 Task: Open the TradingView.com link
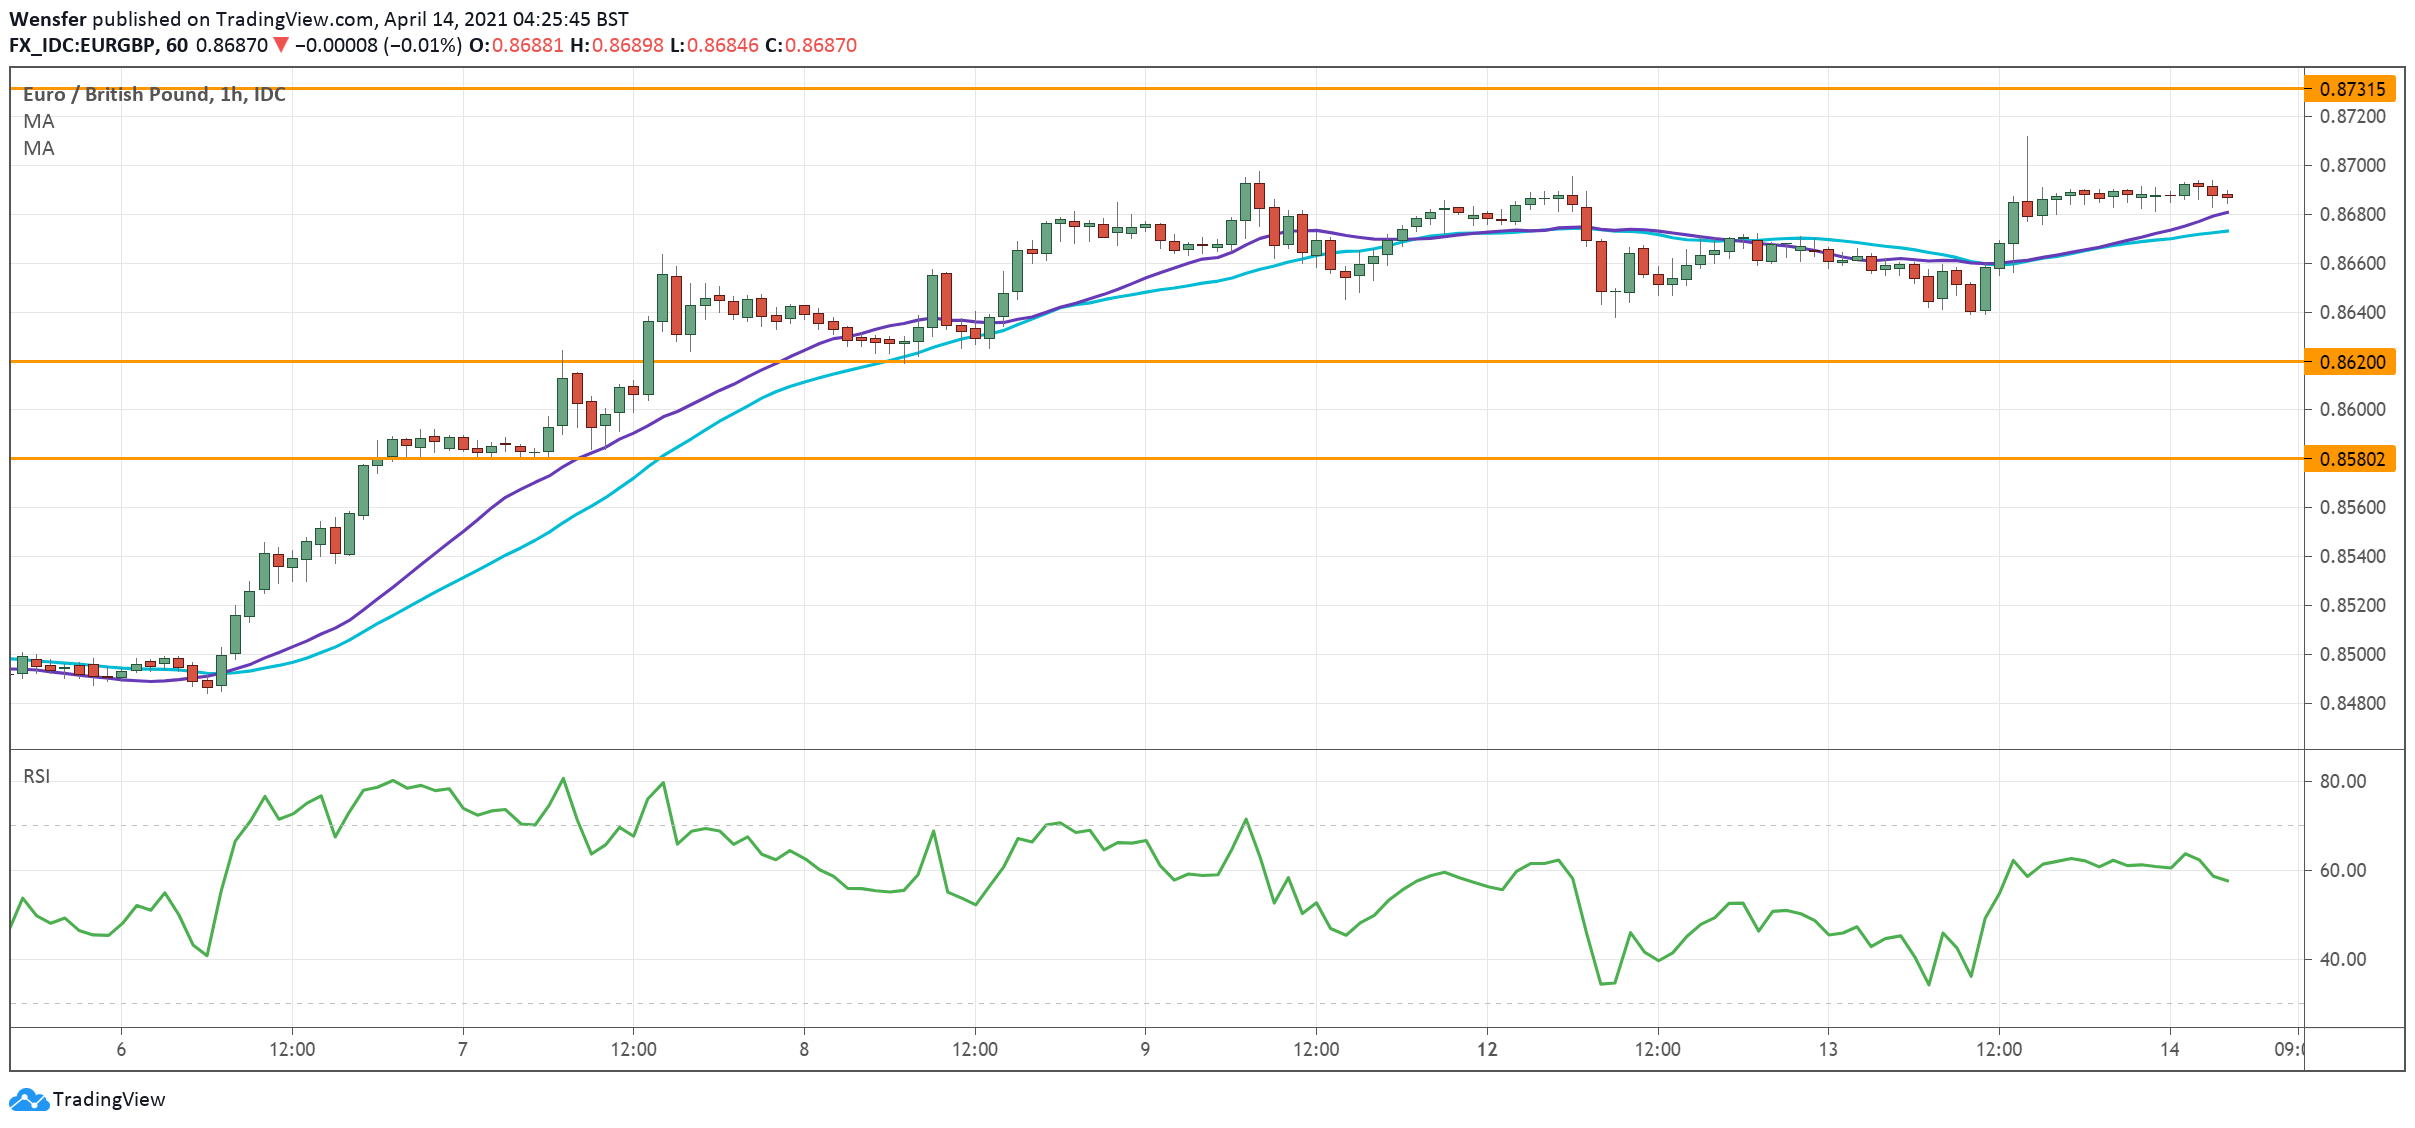pos(290,18)
